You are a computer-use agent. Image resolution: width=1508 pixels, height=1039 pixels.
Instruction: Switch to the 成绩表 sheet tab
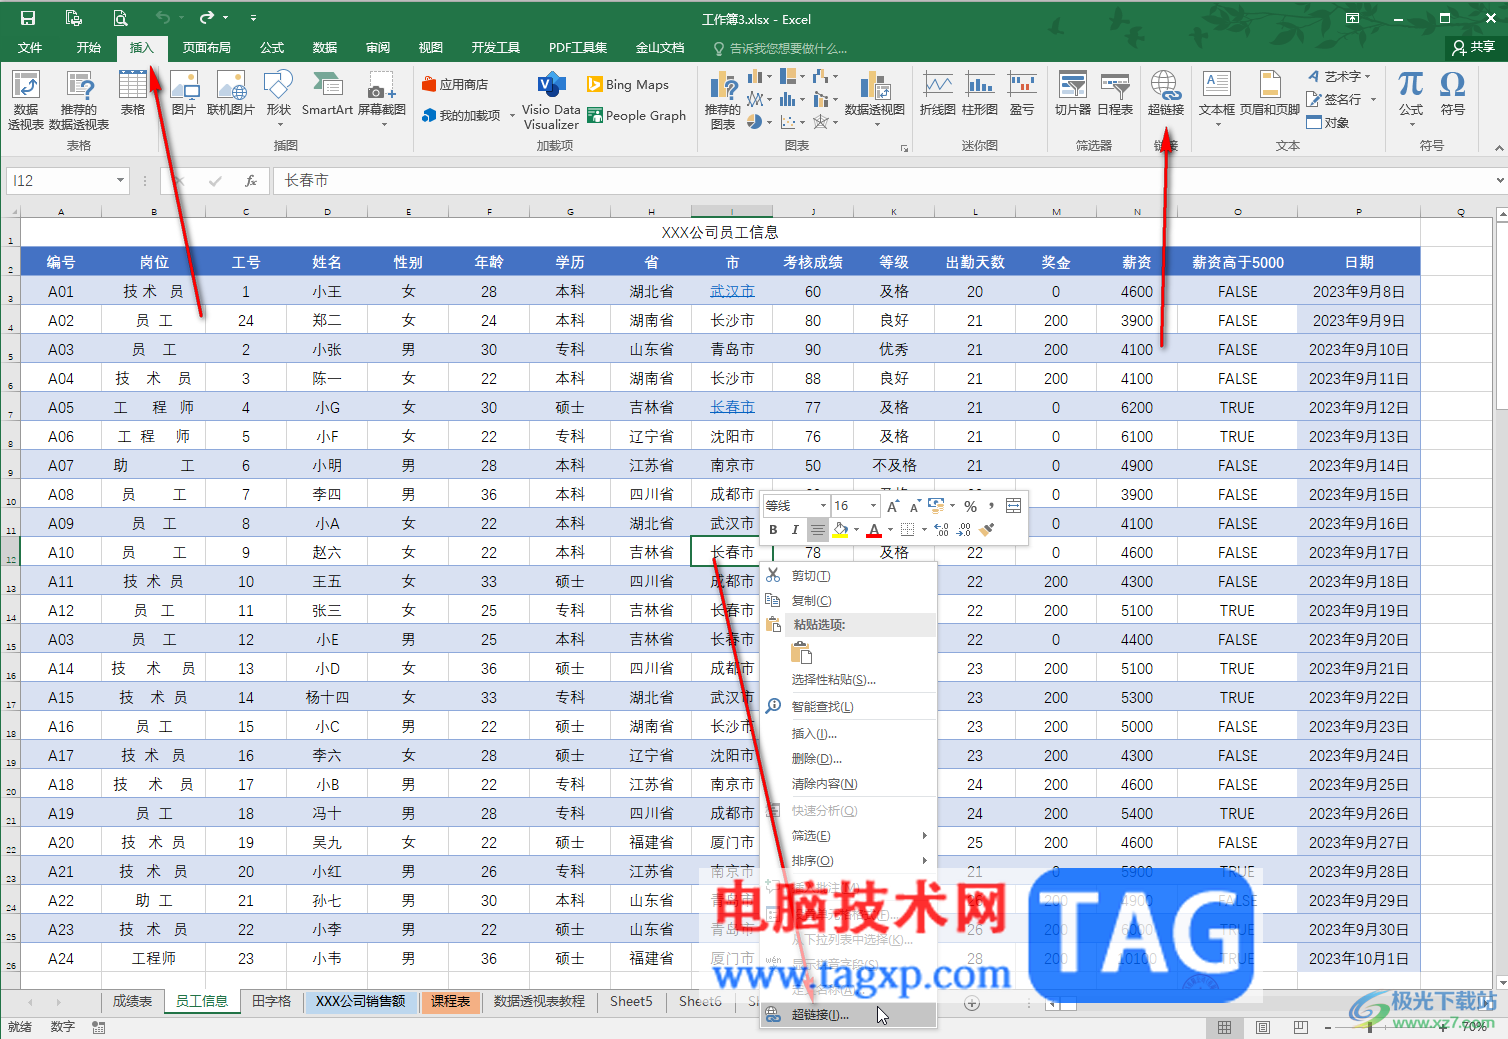pyautogui.click(x=132, y=1001)
